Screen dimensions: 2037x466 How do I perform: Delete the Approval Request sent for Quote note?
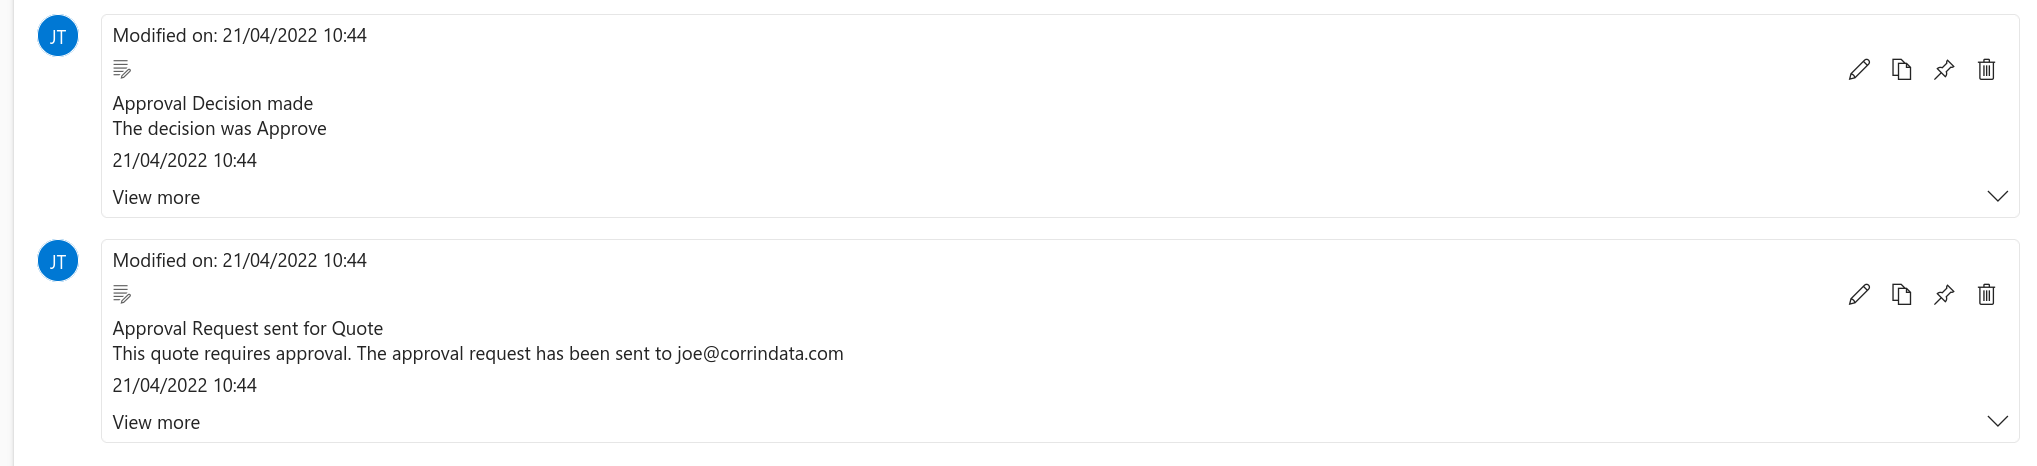tap(1986, 295)
